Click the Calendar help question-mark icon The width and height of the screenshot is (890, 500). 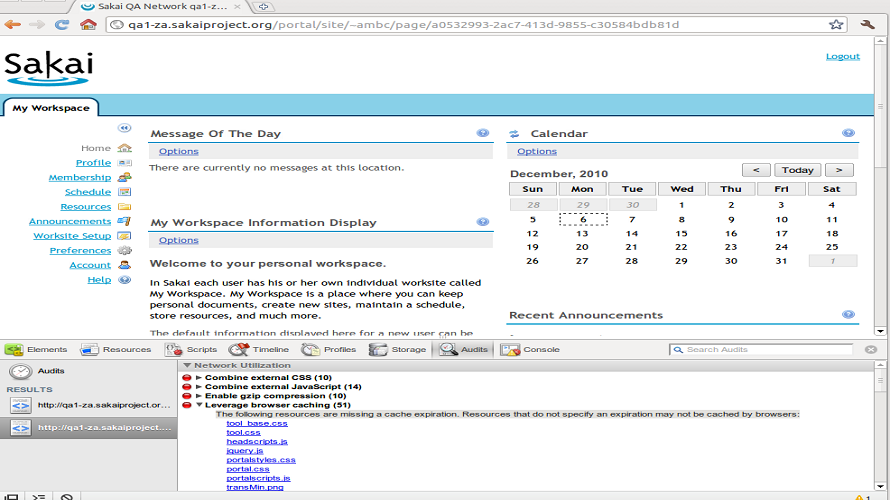point(848,133)
